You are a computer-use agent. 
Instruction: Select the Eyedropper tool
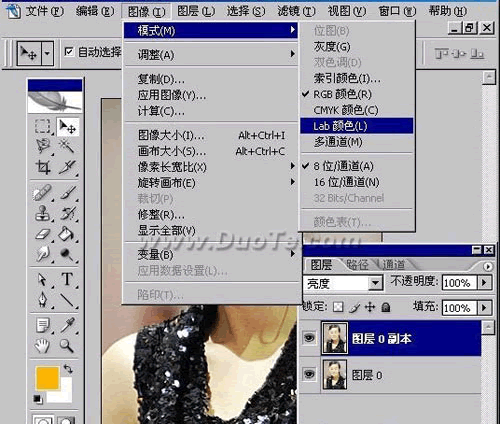(67, 325)
